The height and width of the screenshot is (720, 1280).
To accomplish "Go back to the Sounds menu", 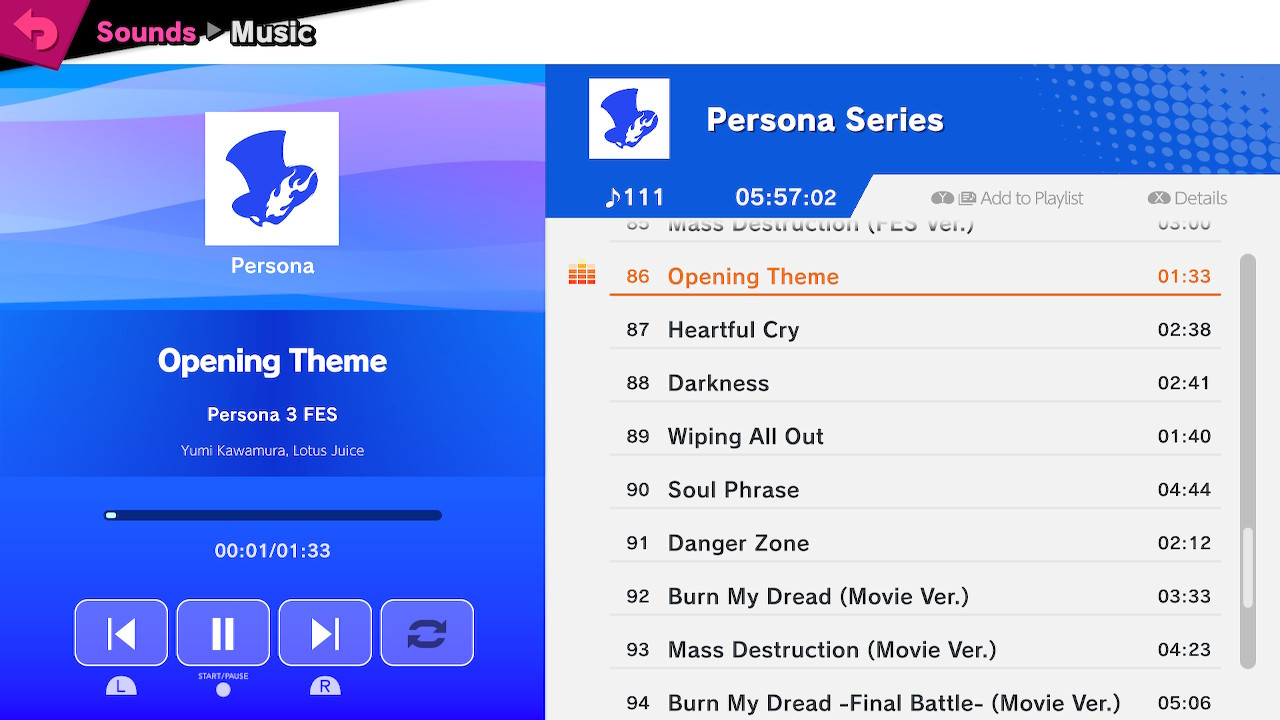I will coord(146,32).
